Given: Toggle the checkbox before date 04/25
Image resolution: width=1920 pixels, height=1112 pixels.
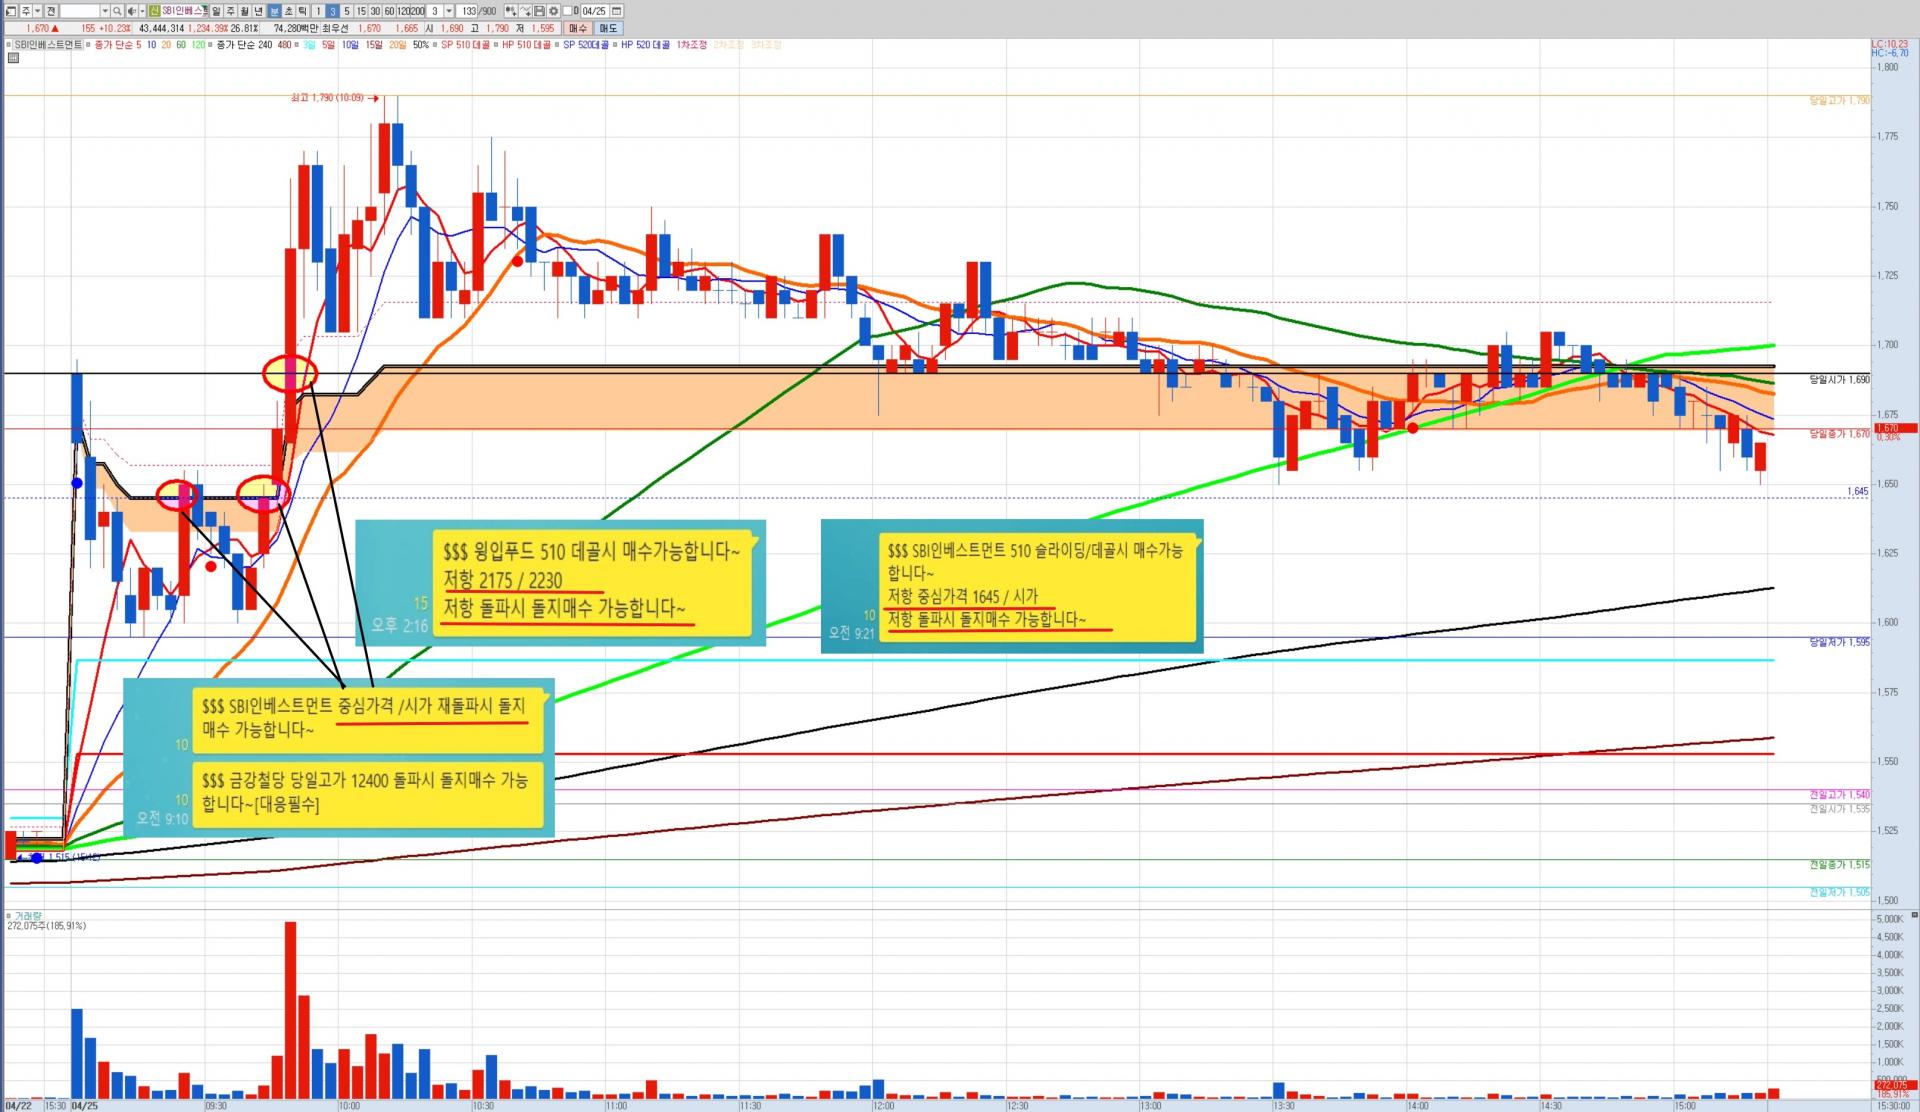Looking at the screenshot, I should tap(567, 11).
